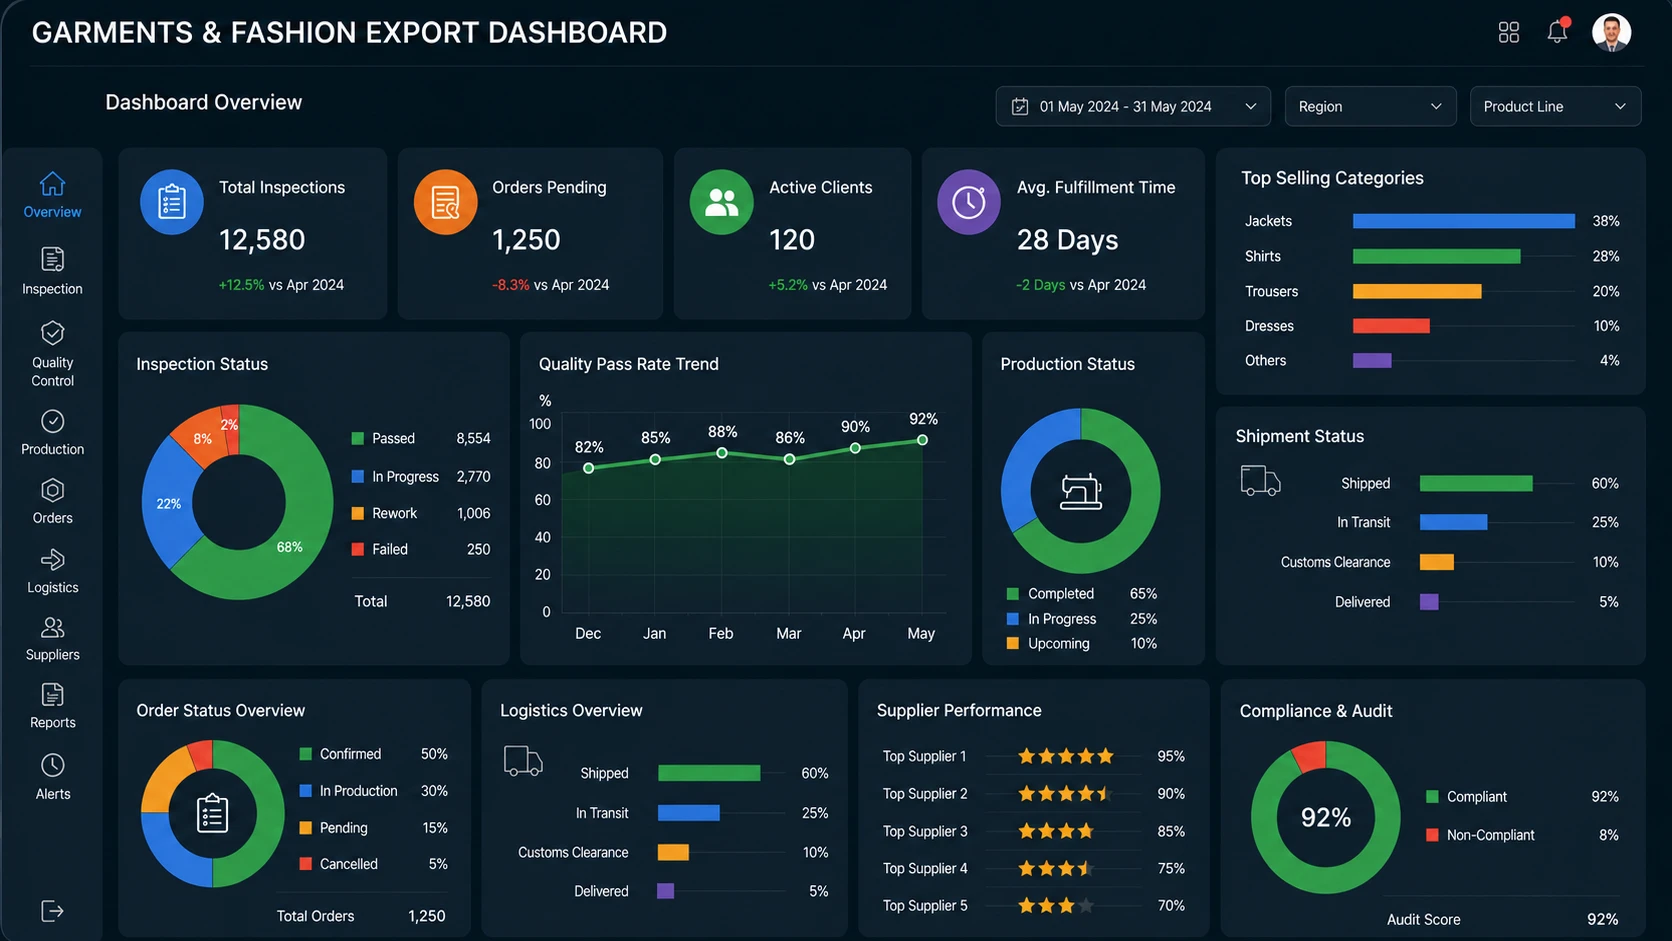Screen dimensions: 1672x941
Task: Click the 28 Days fulfillment value
Action: (1067, 240)
